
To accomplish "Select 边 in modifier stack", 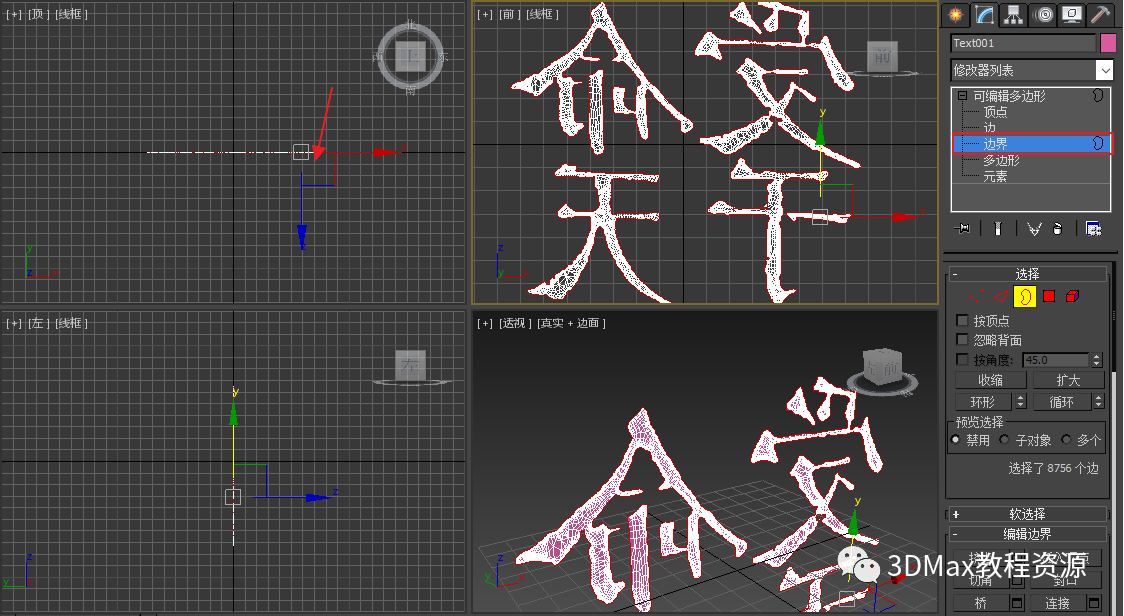I will 989,128.
